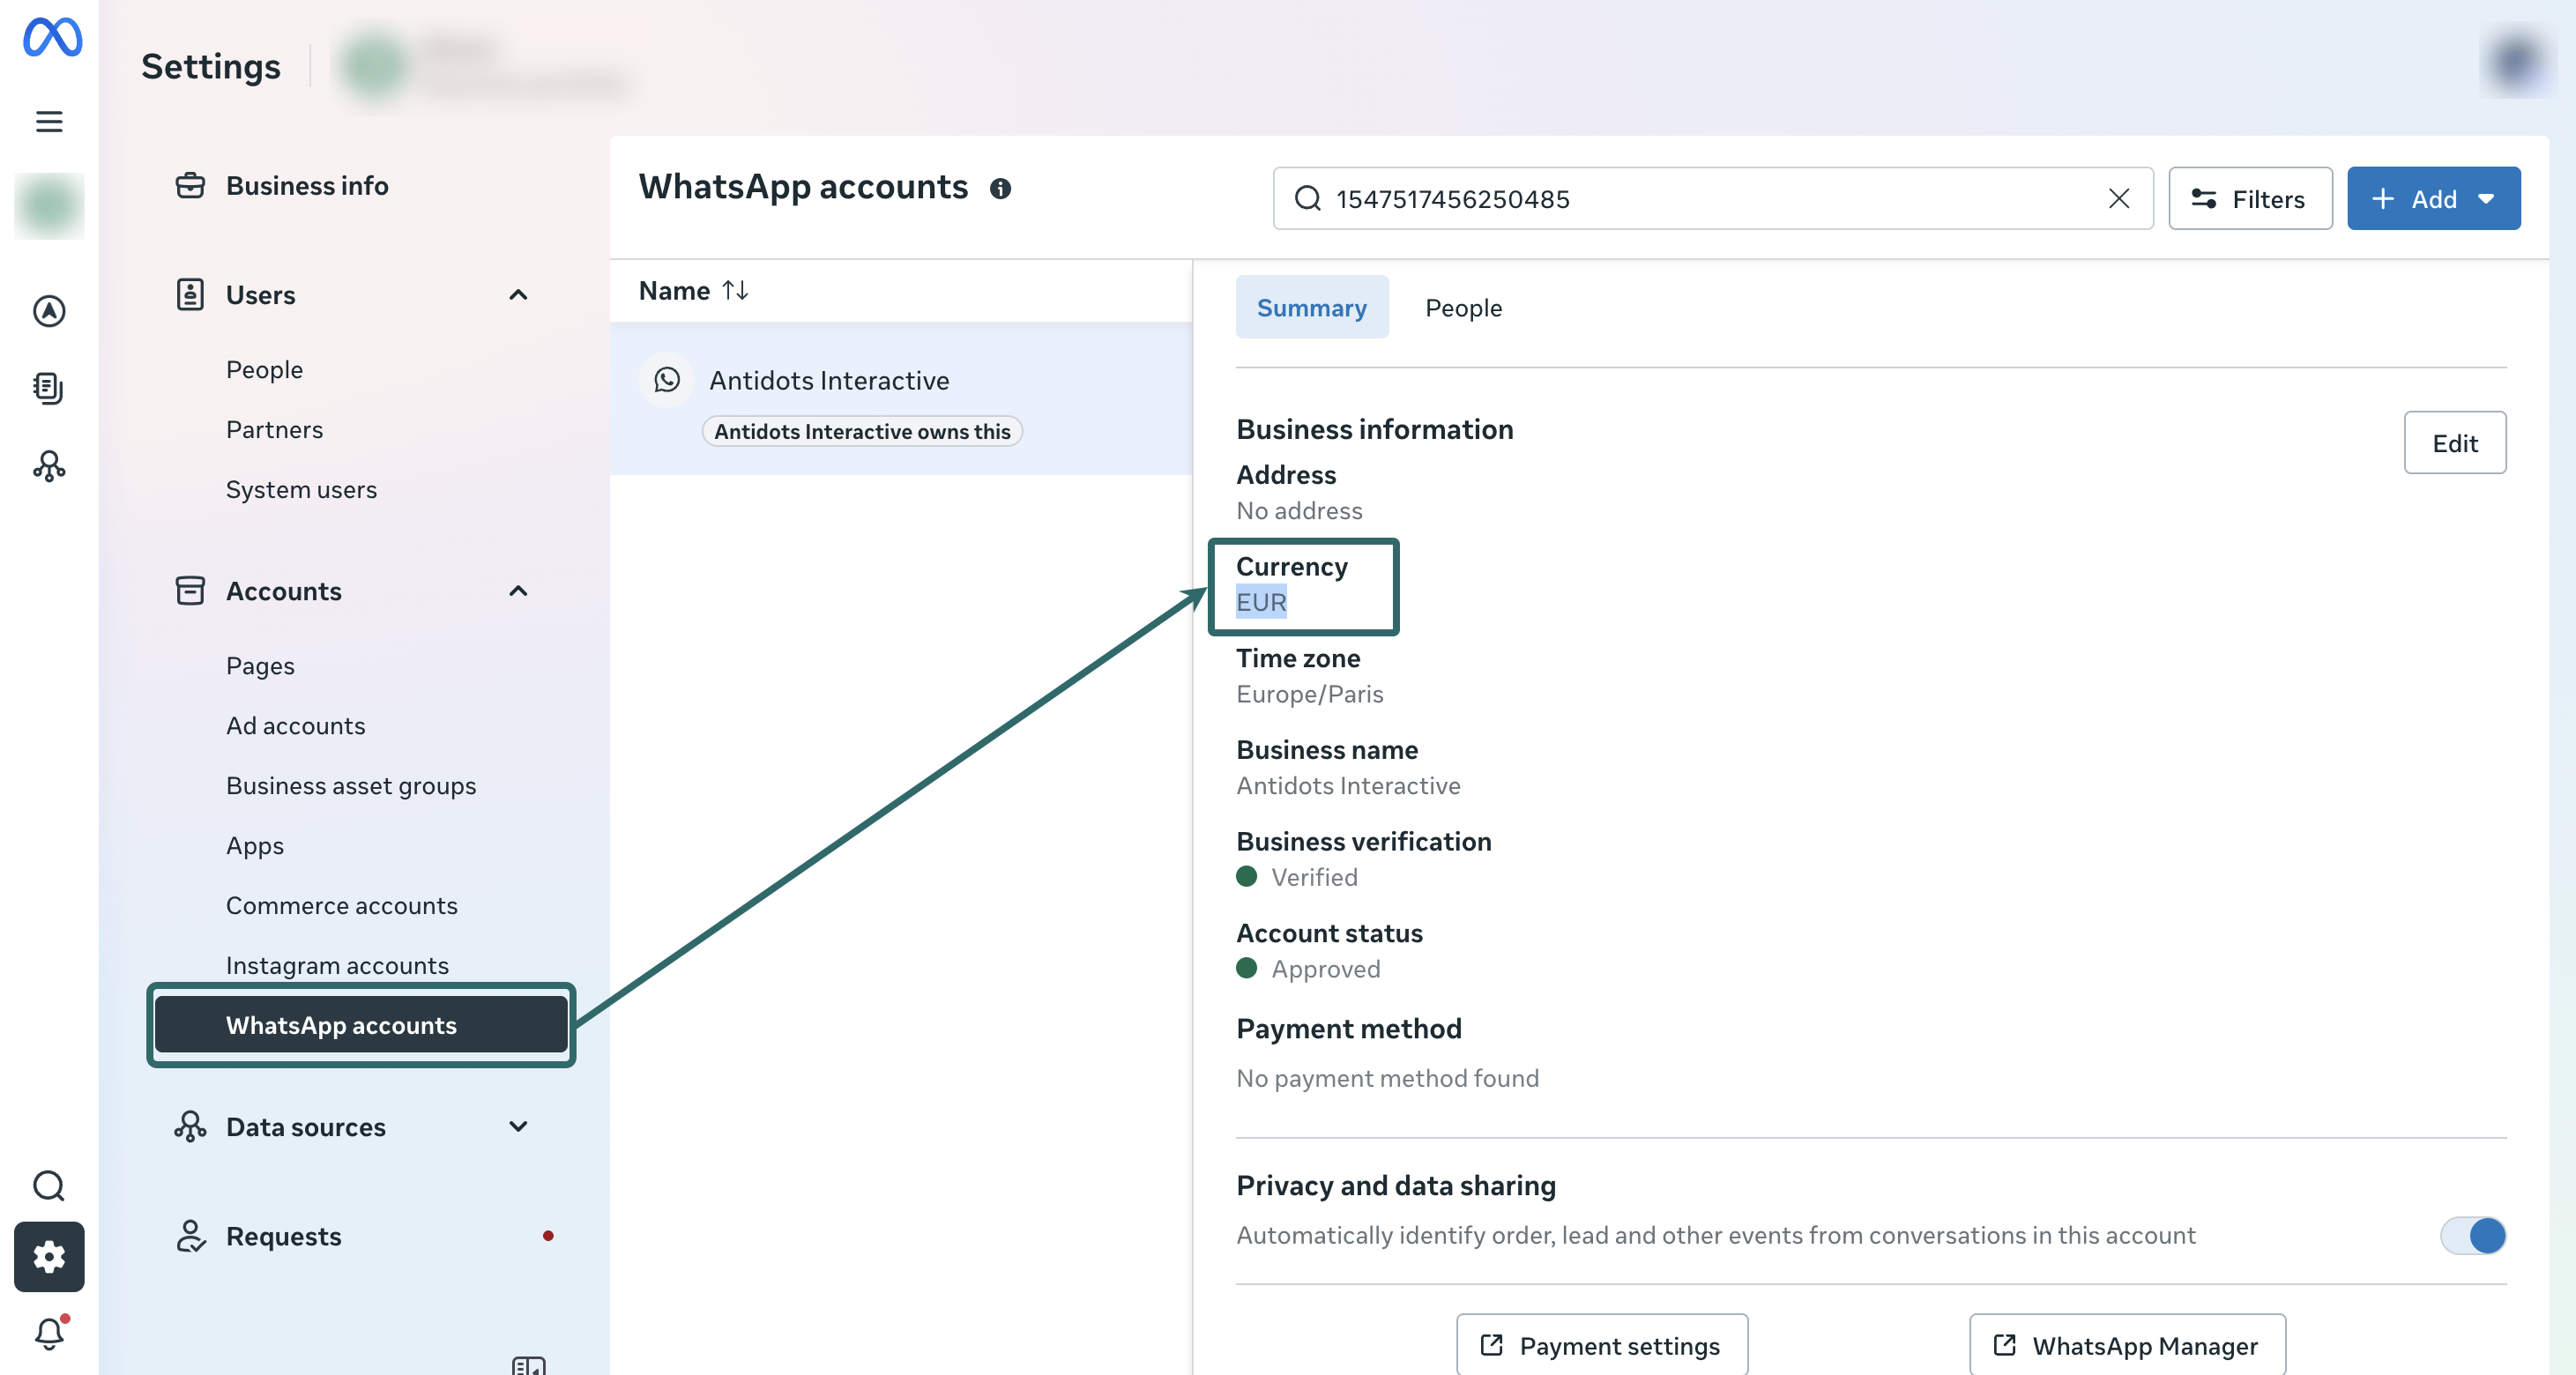Image resolution: width=2576 pixels, height=1375 pixels.
Task: Clear the search field with X
Action: [2118, 199]
